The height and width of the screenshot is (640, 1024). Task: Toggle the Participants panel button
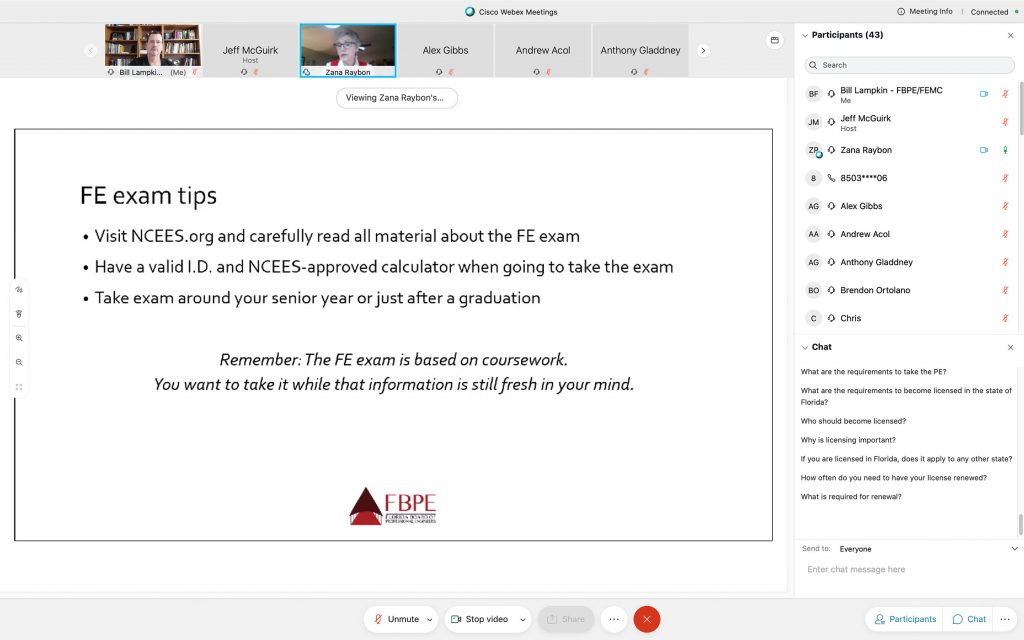905,619
